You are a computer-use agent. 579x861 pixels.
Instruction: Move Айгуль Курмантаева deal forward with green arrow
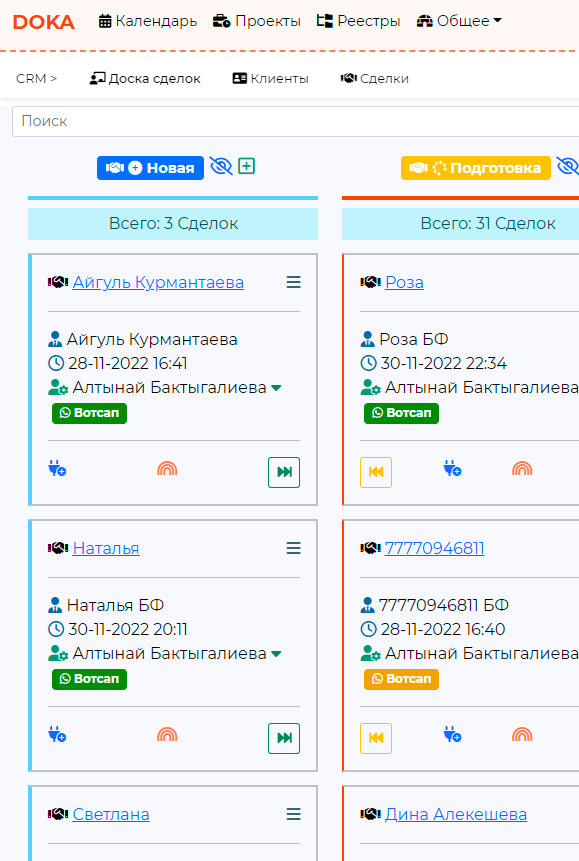coord(284,472)
